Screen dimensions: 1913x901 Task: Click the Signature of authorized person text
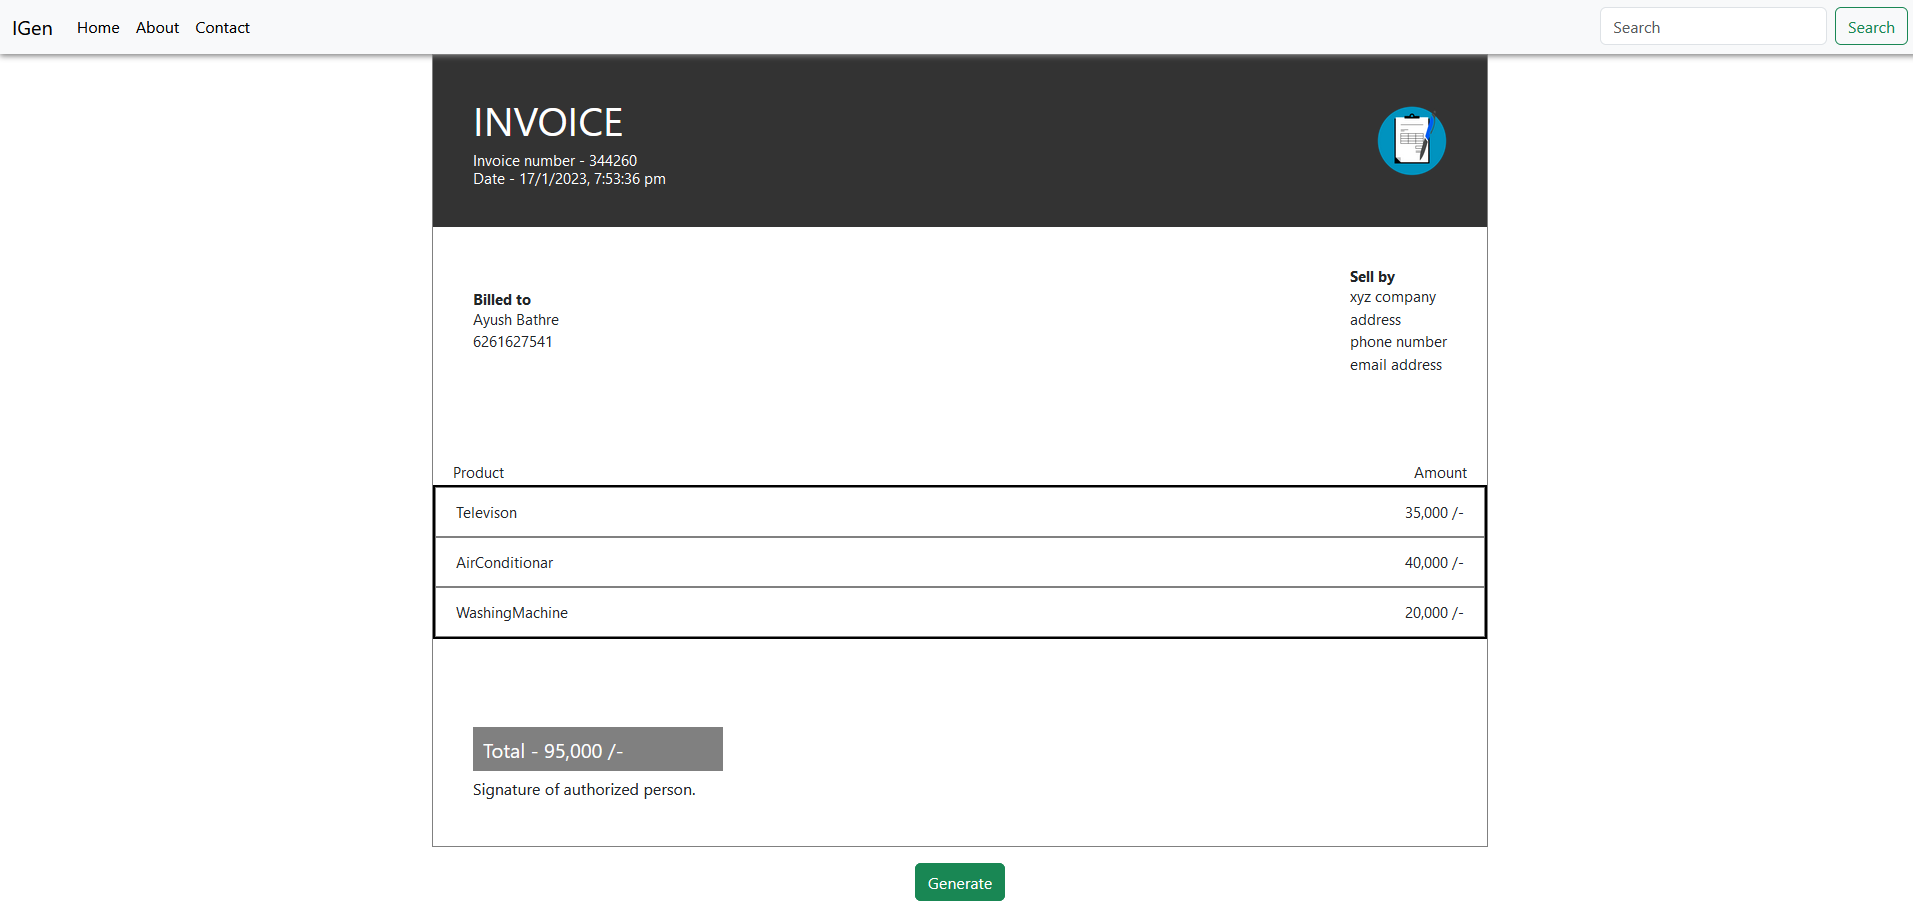tap(583, 789)
